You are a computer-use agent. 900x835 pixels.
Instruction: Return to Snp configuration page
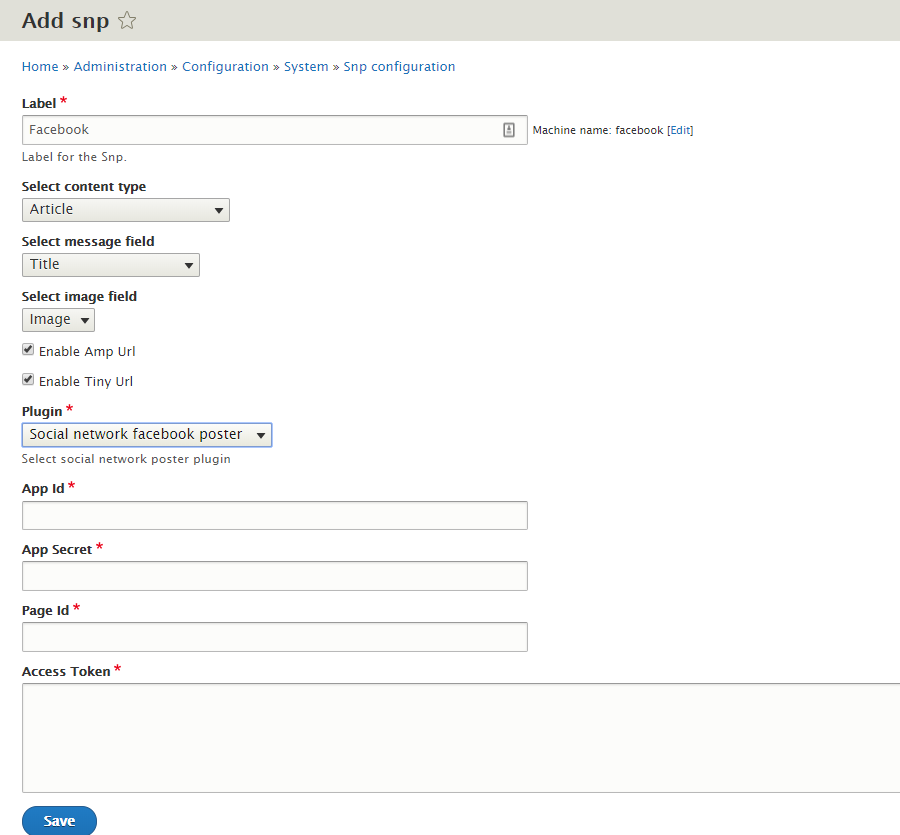pyautogui.click(x=399, y=67)
